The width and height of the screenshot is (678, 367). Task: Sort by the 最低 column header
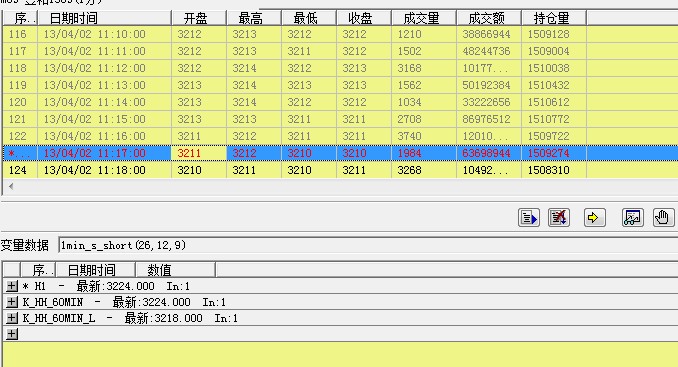pyautogui.click(x=309, y=18)
